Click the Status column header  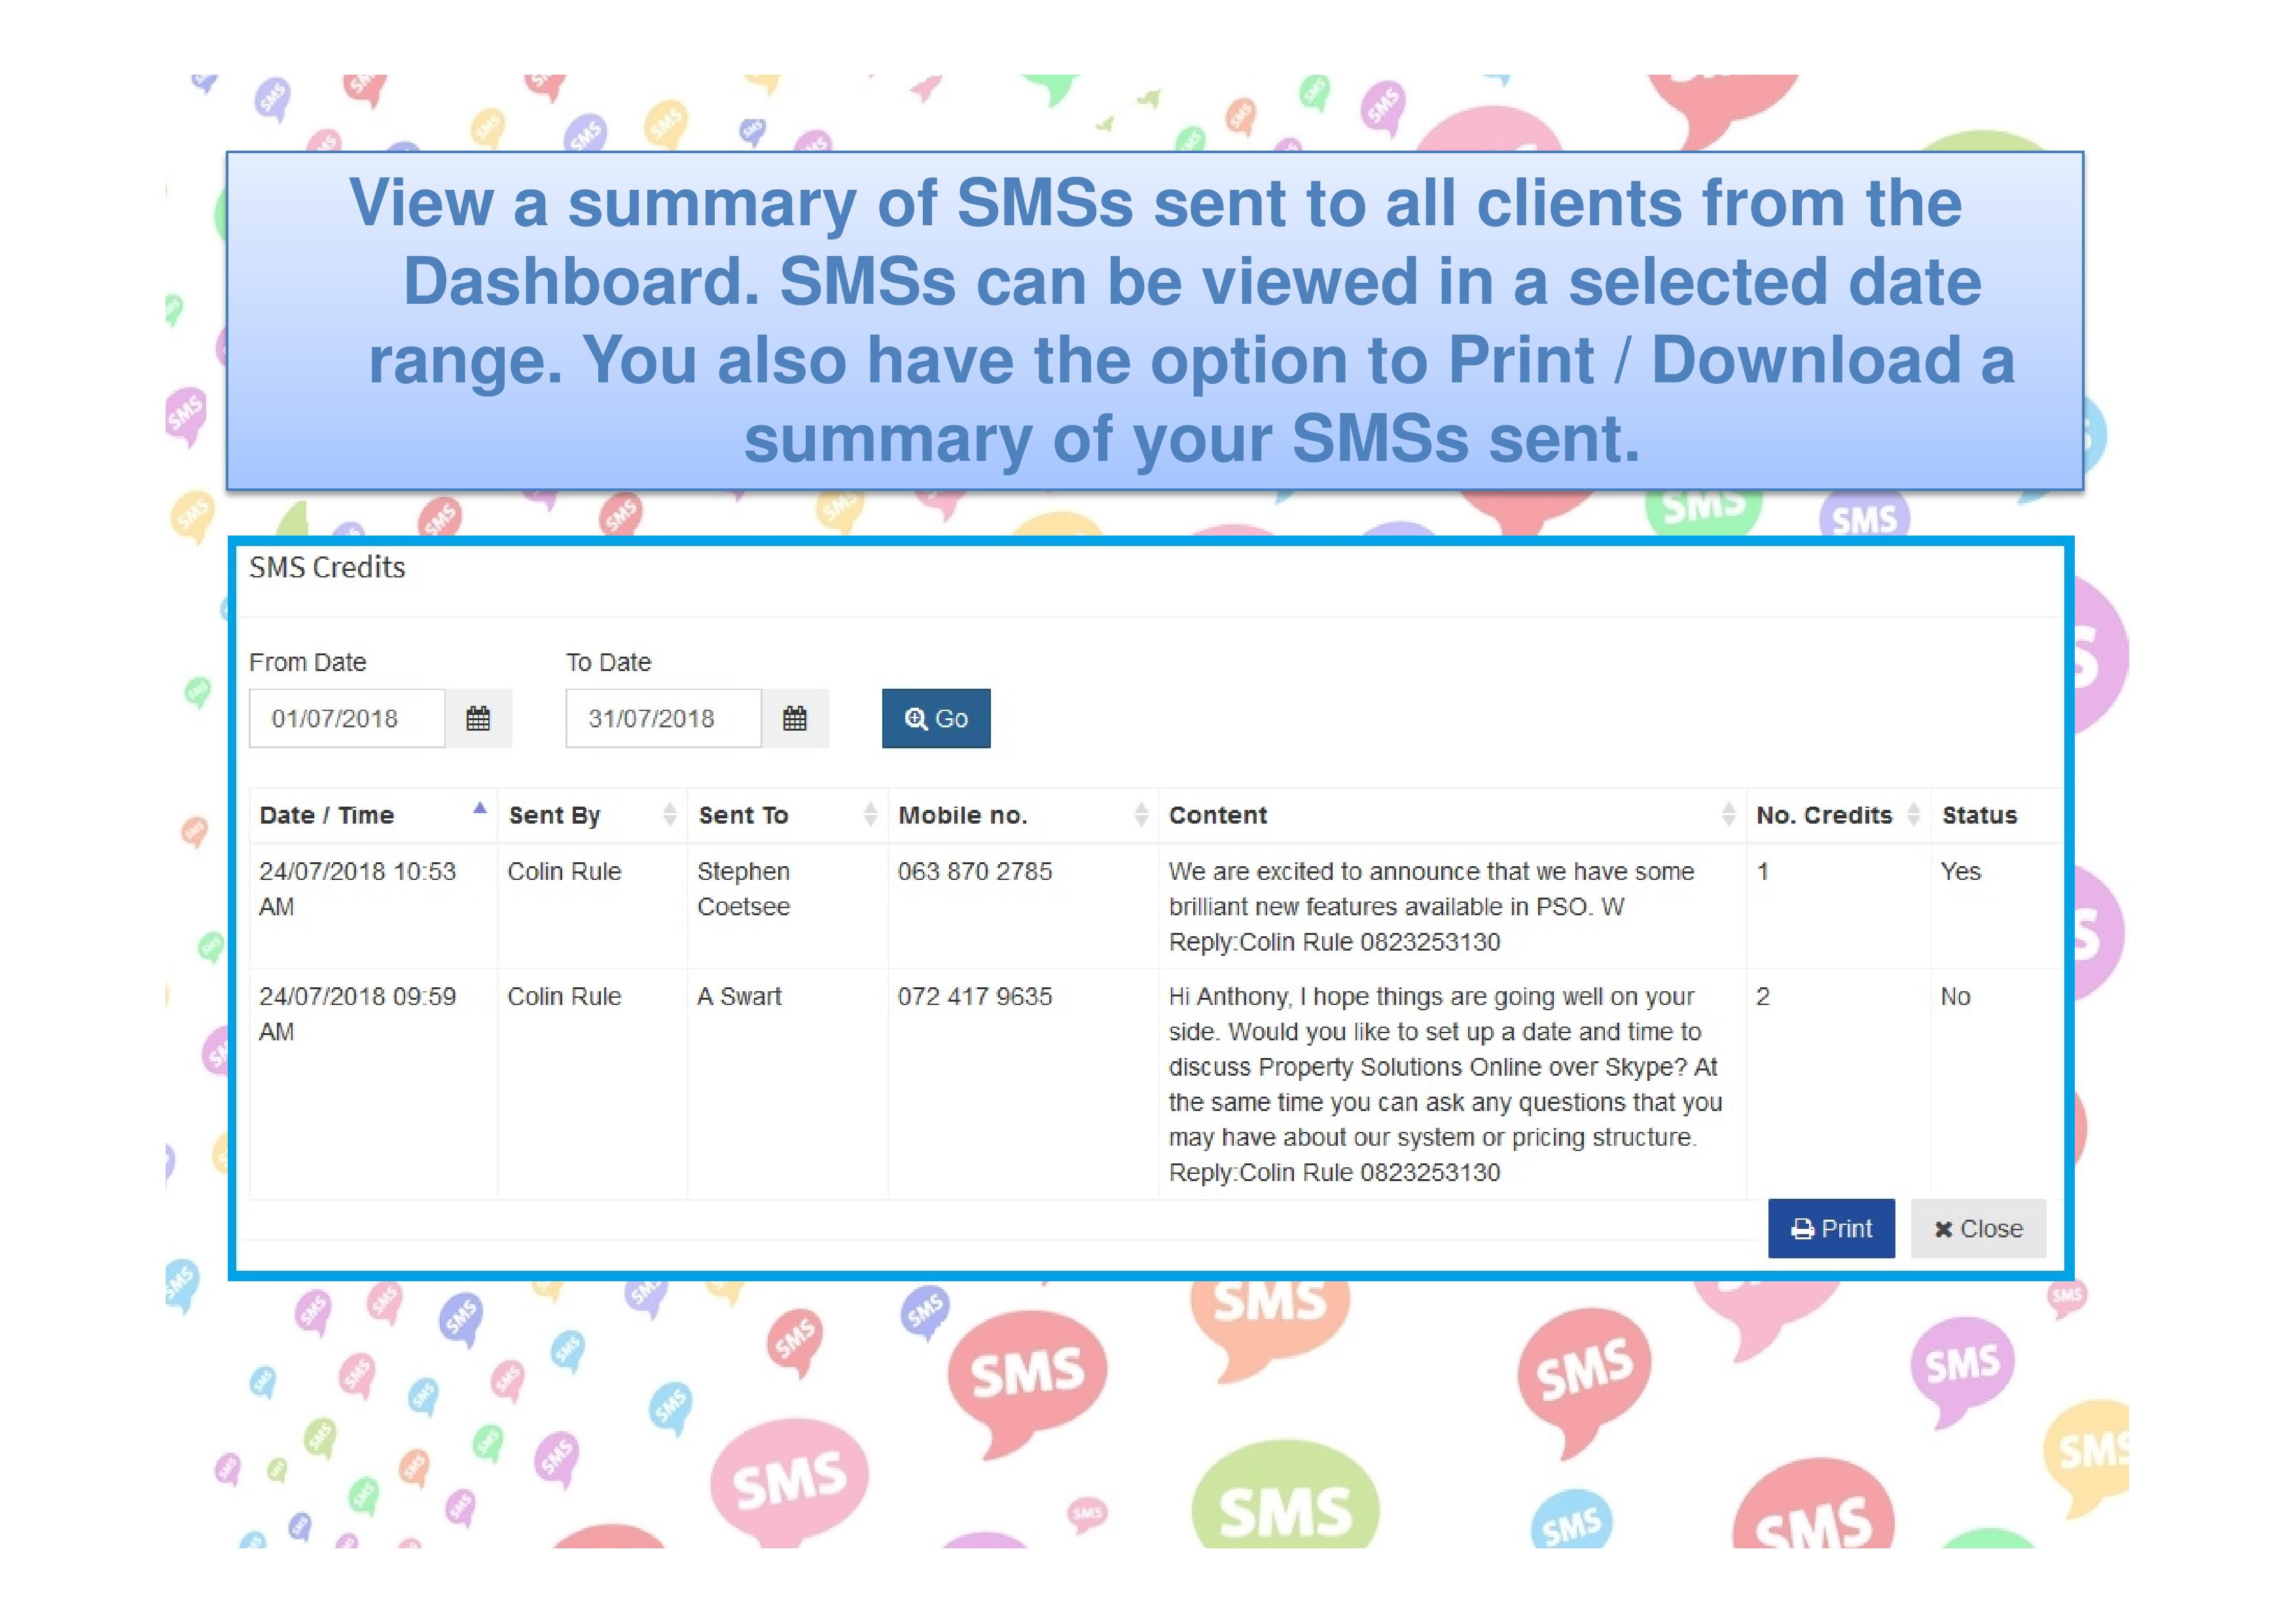pyautogui.click(x=1979, y=815)
